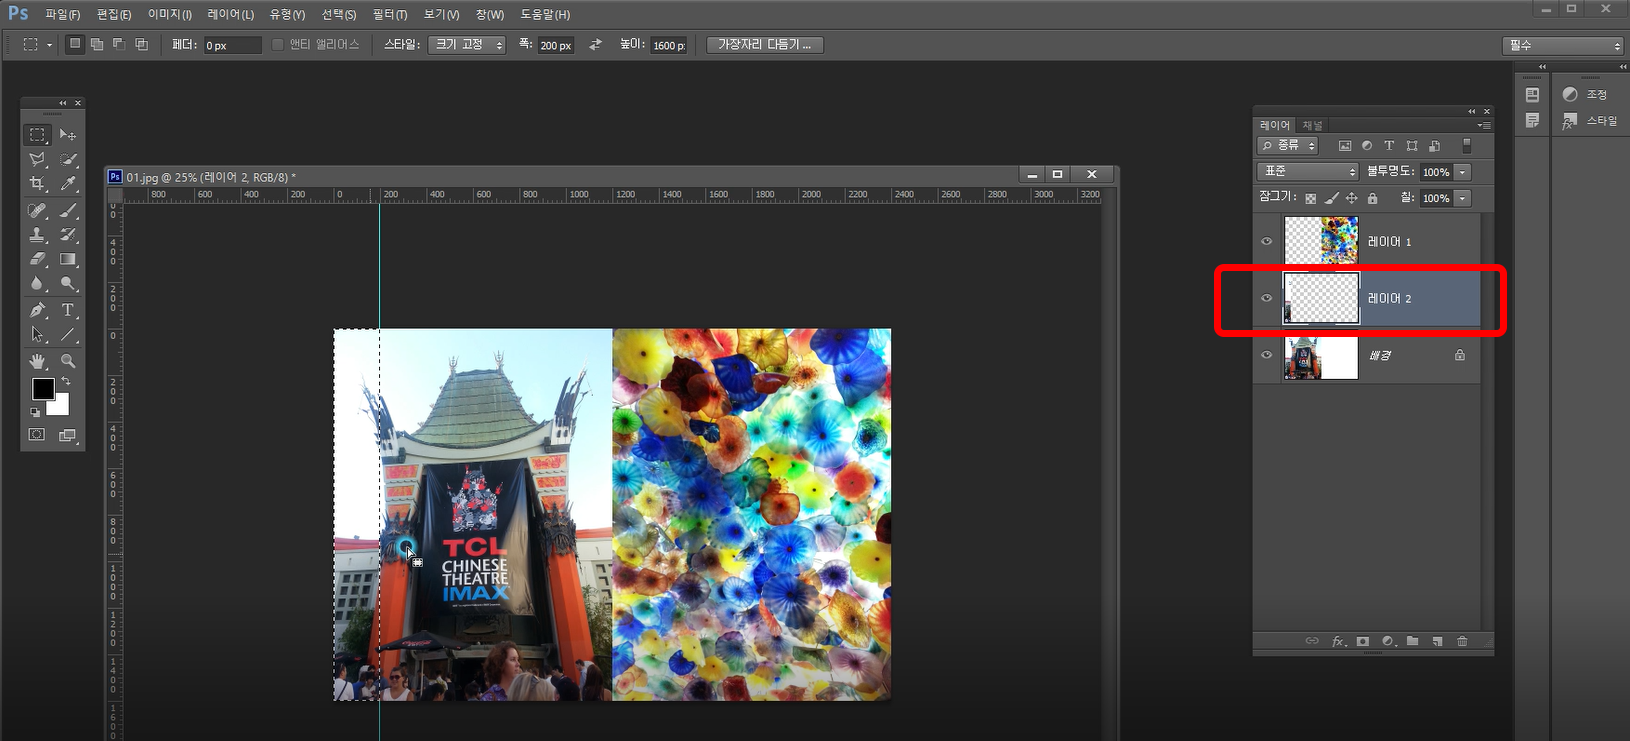Select the Eraser tool
The height and width of the screenshot is (741, 1630).
[37, 259]
